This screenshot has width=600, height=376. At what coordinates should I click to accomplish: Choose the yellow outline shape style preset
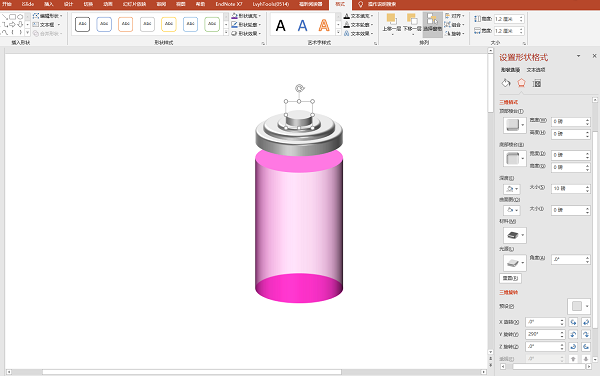tap(169, 24)
